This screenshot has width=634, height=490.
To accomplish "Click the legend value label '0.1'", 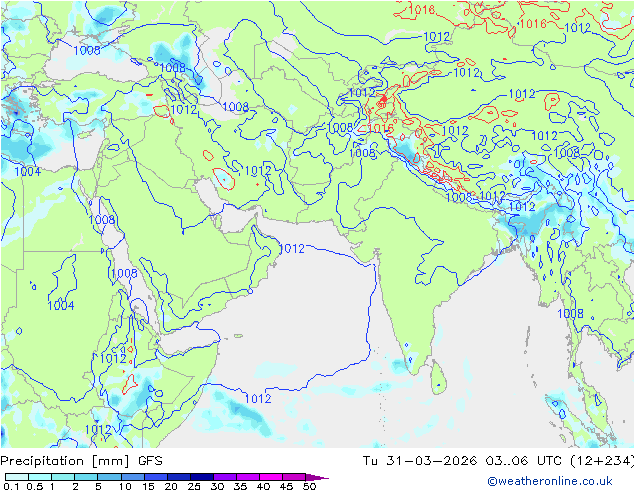I will pos(11,486).
